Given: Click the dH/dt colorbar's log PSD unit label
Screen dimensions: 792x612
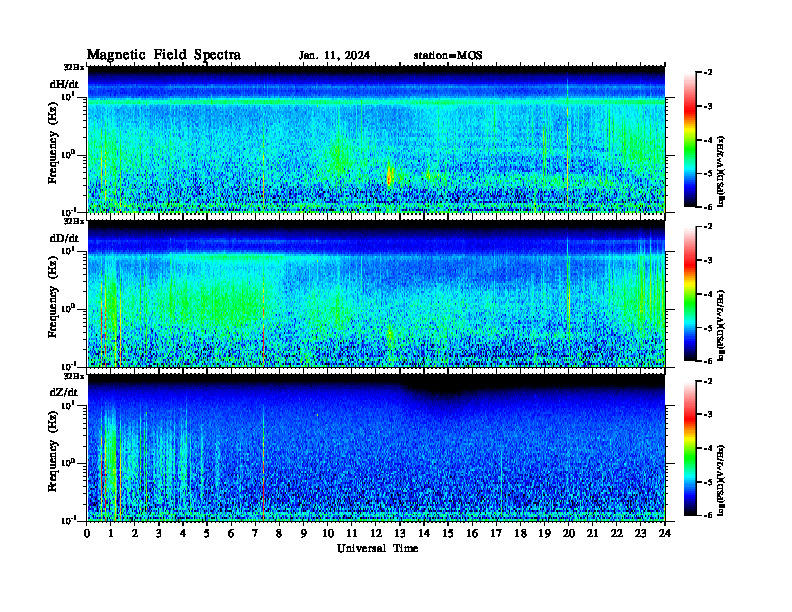Looking at the screenshot, I should click(x=721, y=171).
